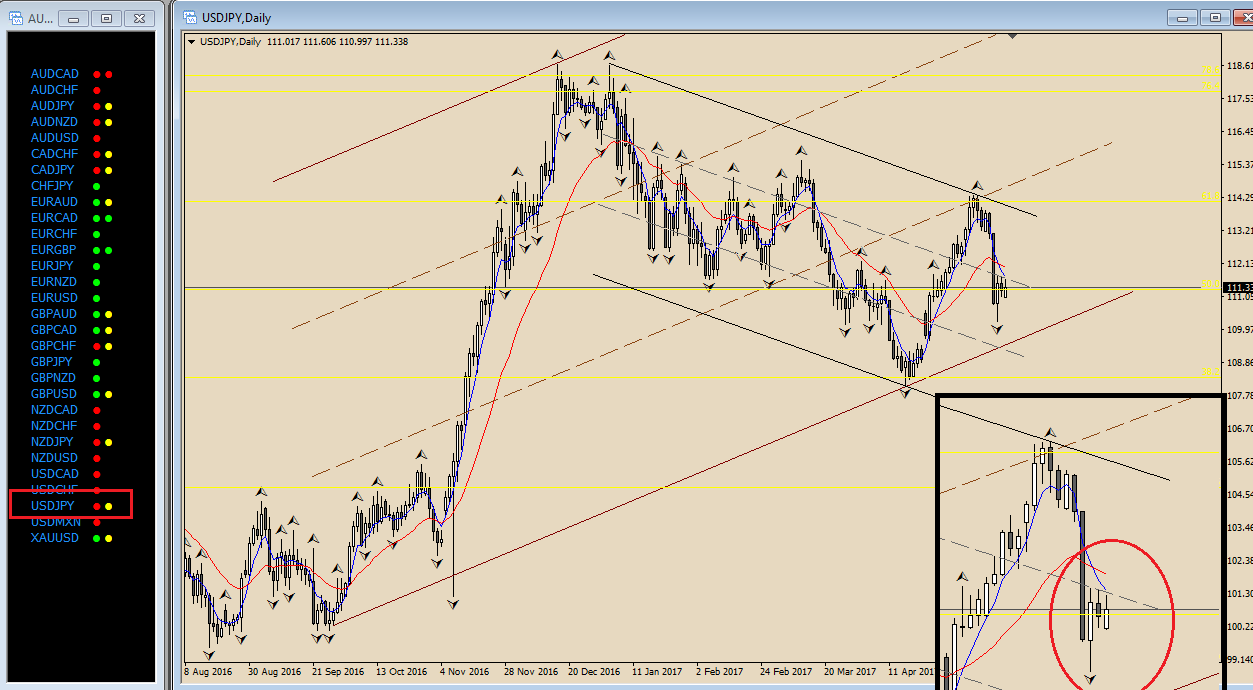Select the EURNZD symbol
1253x690 pixels.
[x=54, y=282]
